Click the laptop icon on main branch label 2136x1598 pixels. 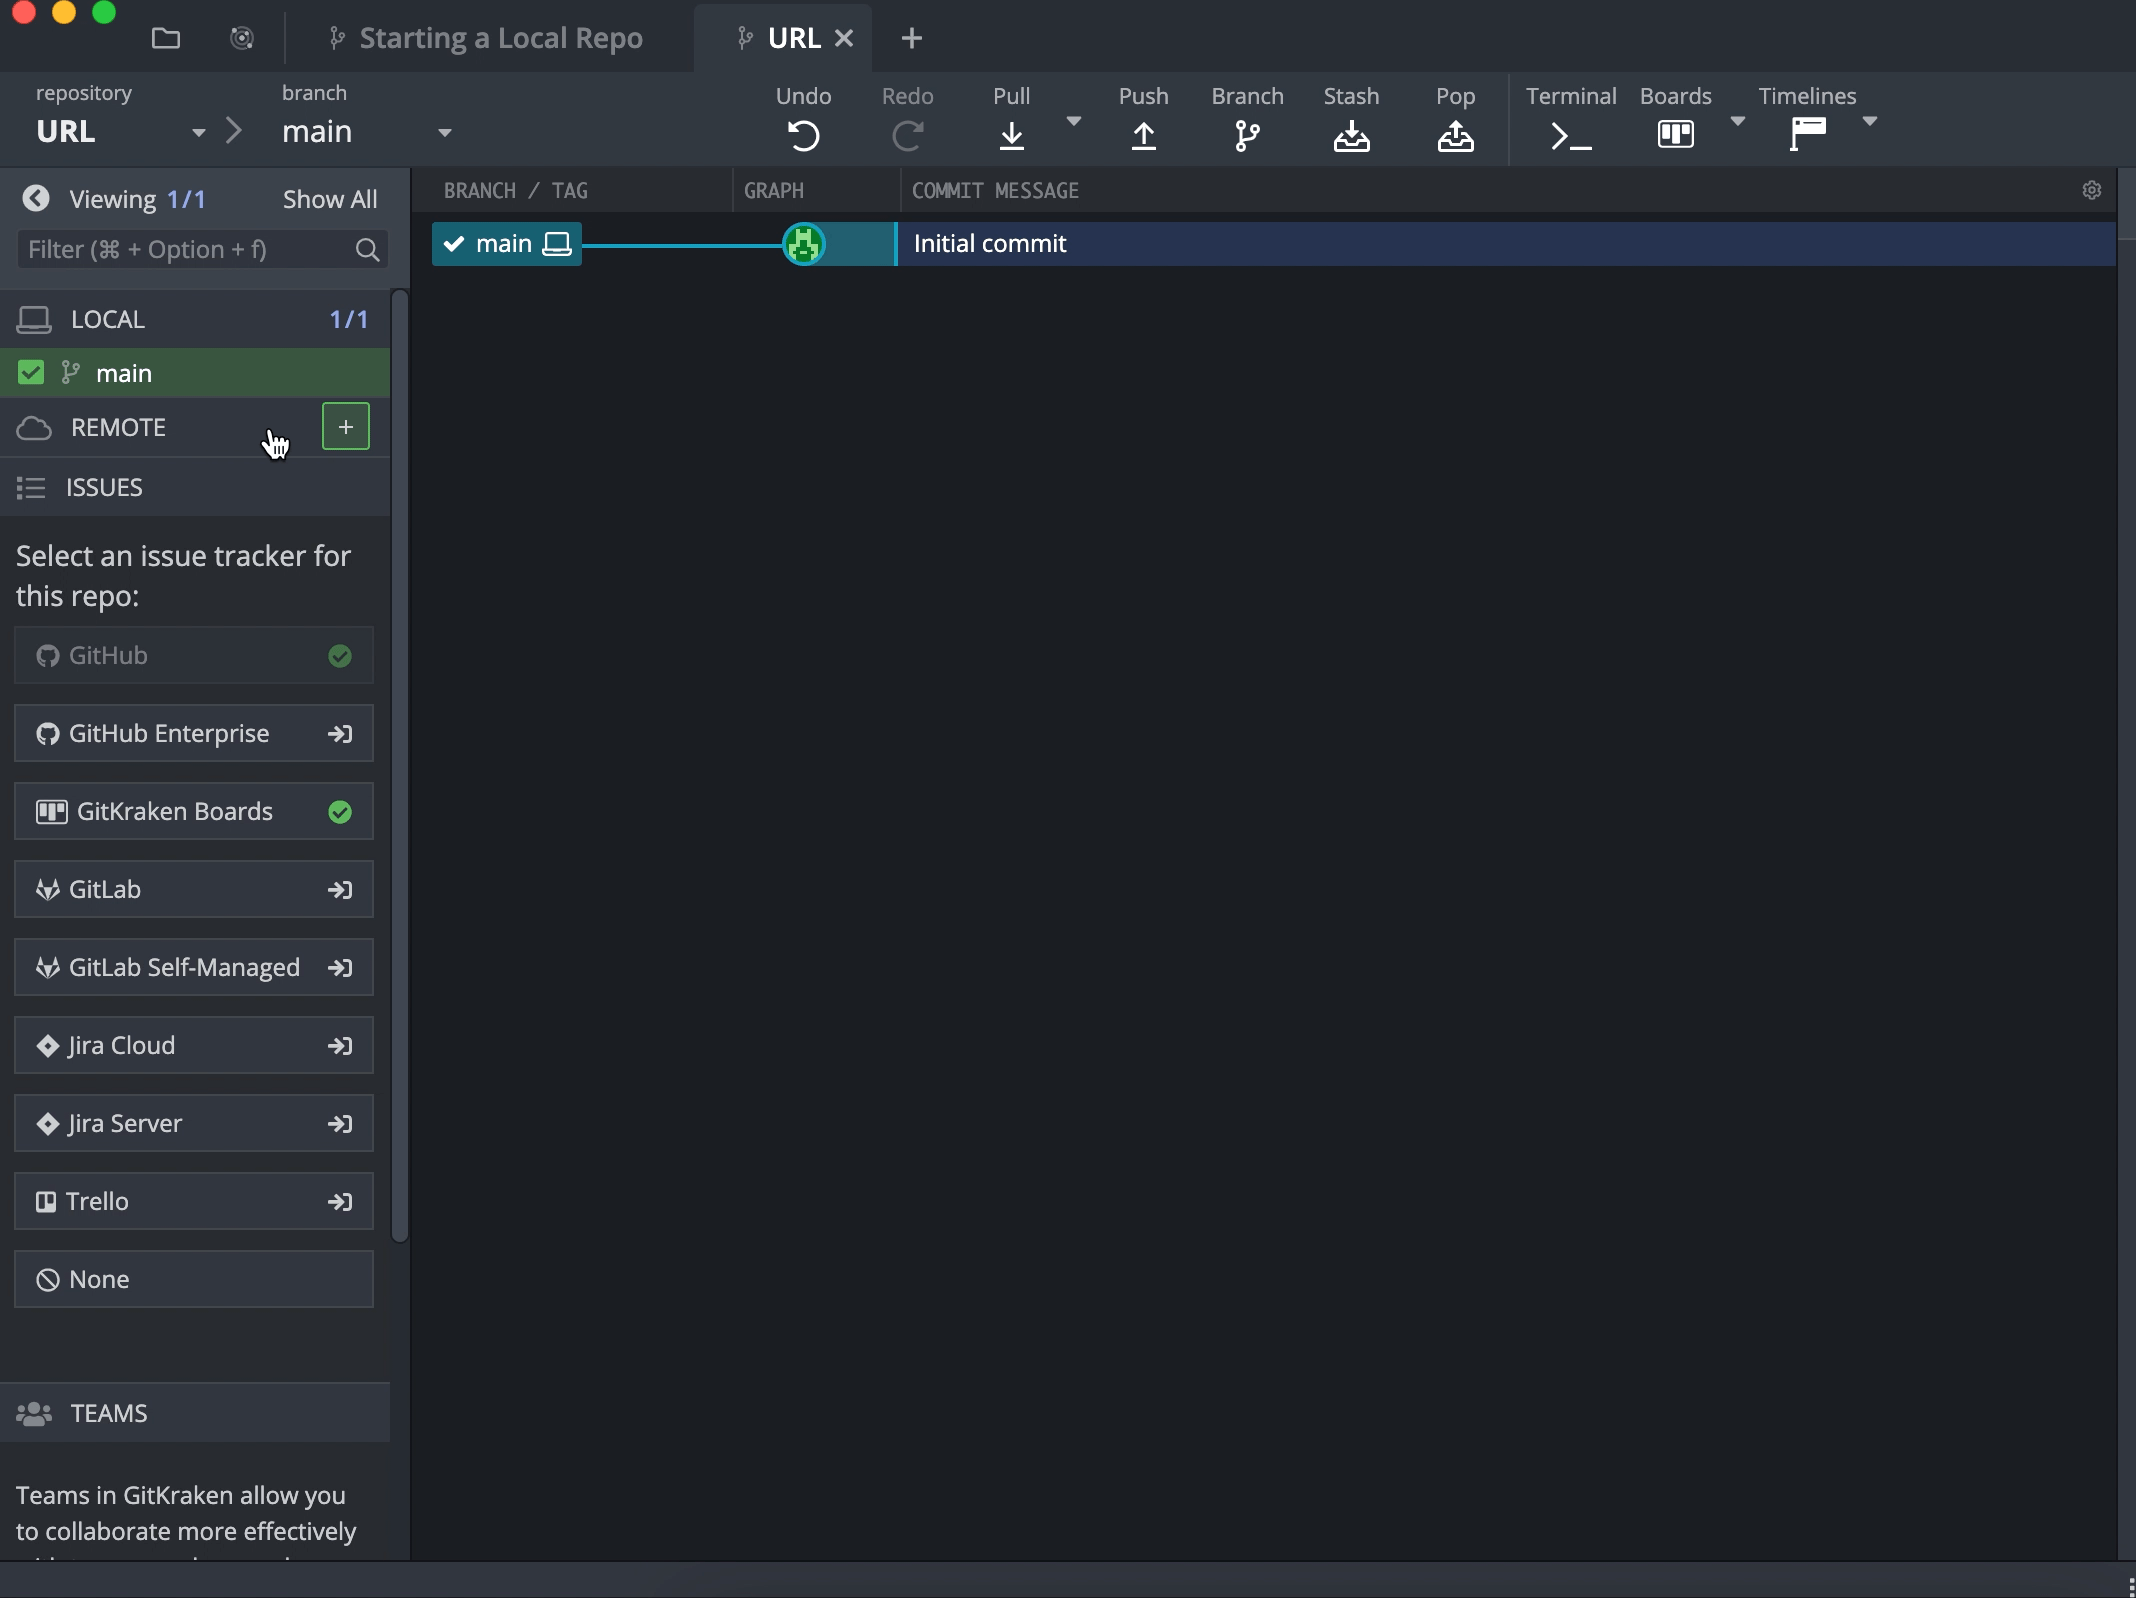coord(556,244)
